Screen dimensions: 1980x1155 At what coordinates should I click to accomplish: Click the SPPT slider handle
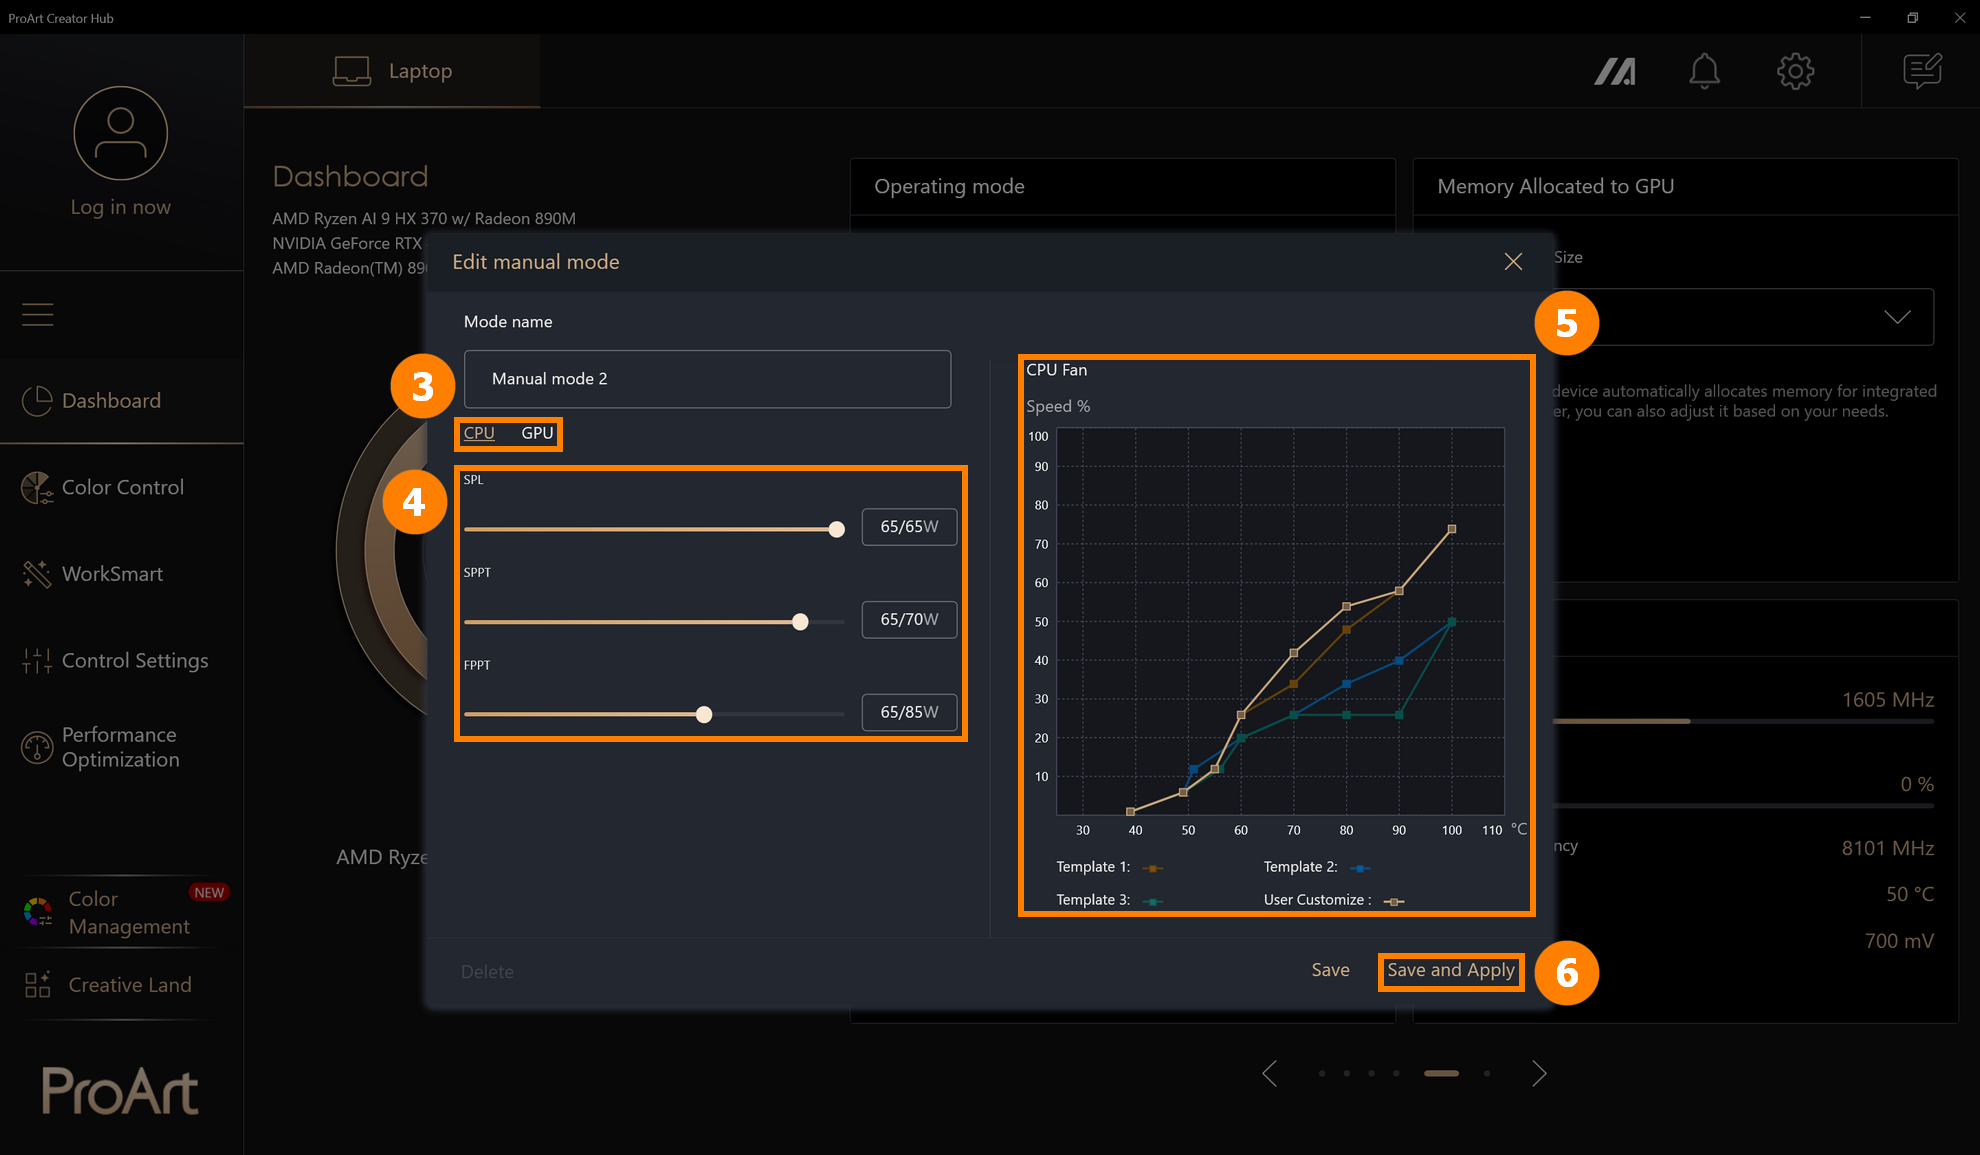[800, 622]
